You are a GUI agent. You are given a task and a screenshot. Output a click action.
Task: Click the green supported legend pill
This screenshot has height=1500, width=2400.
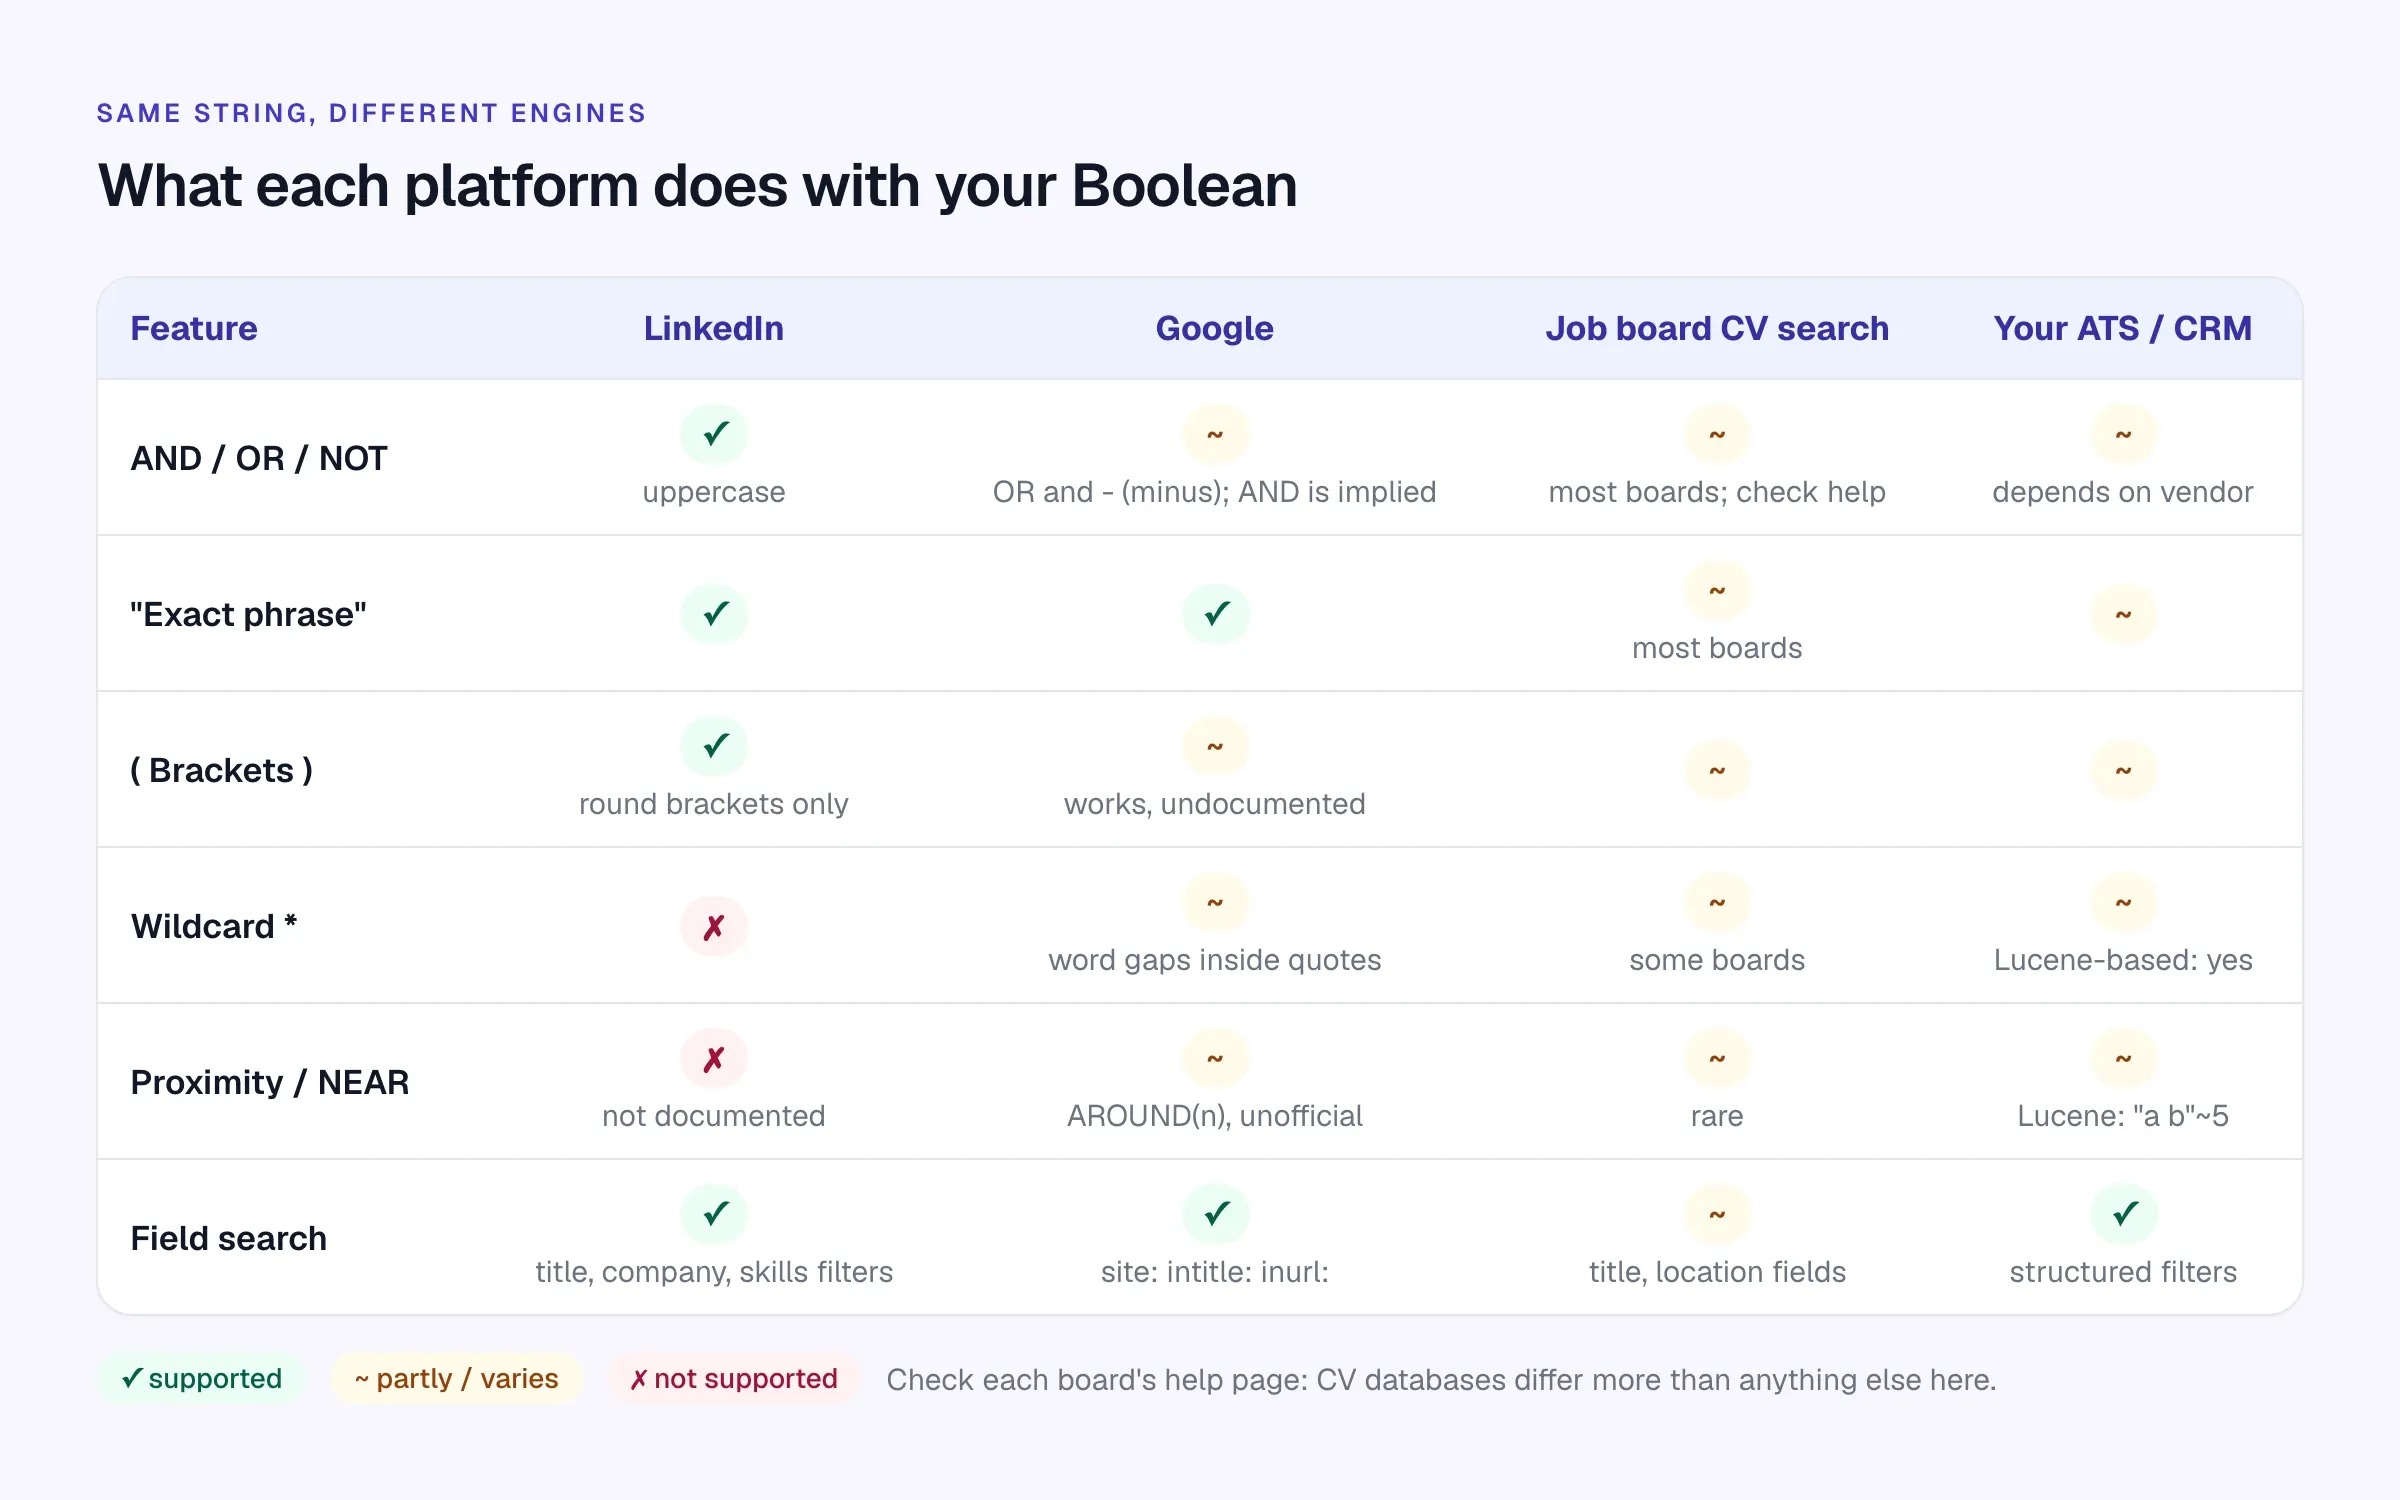point(201,1378)
